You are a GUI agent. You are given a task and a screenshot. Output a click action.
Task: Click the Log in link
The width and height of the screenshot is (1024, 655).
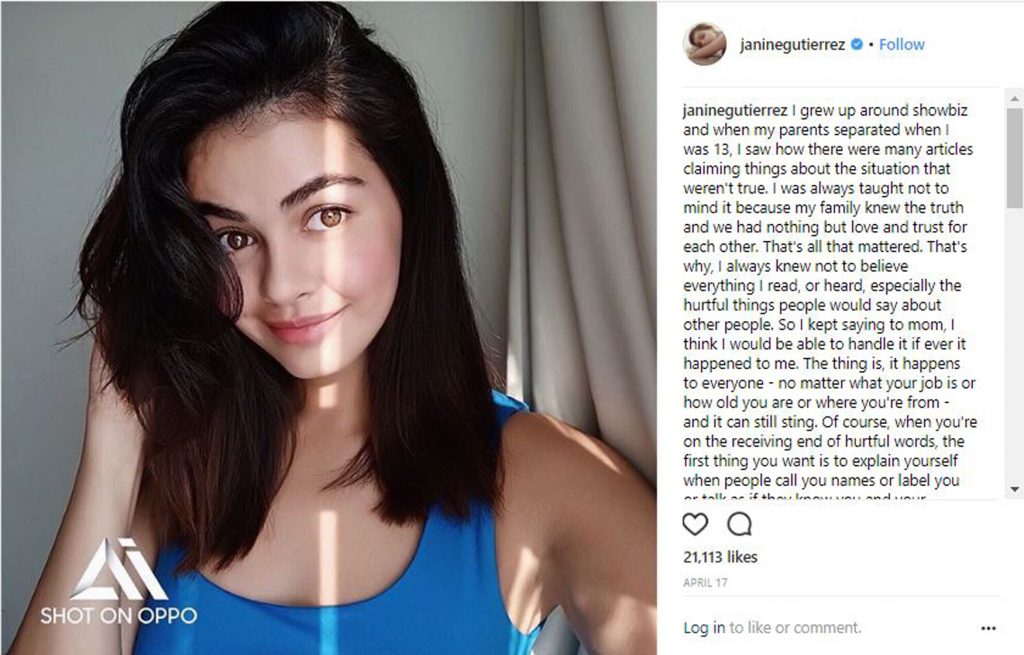click(704, 628)
